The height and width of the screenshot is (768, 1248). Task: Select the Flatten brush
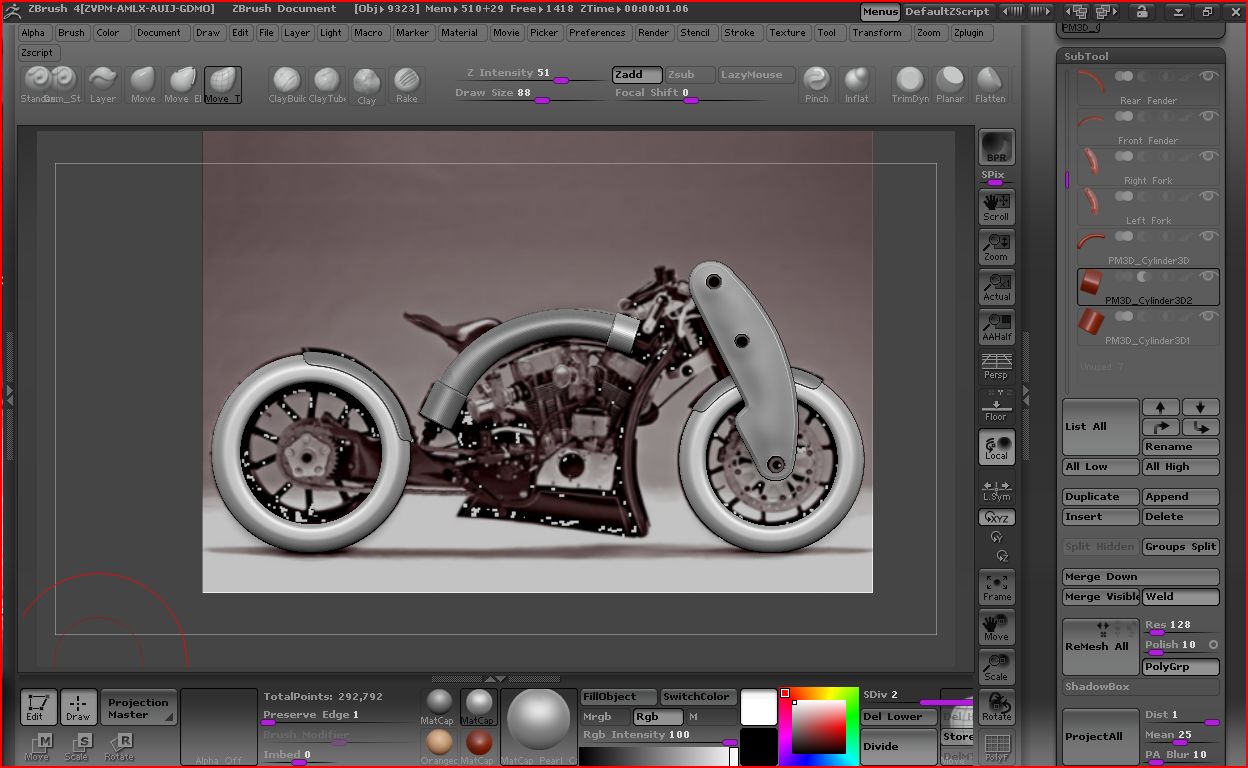pos(990,85)
